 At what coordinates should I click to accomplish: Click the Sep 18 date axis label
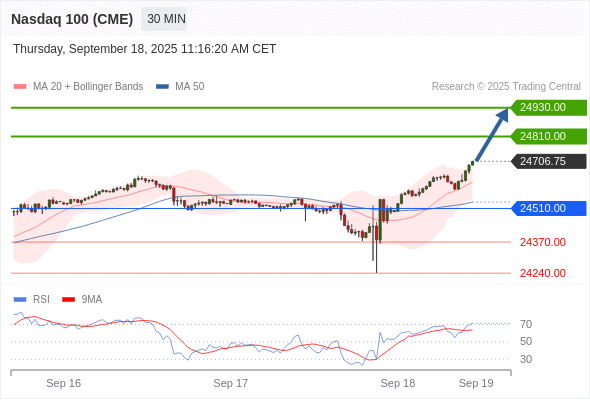398,383
